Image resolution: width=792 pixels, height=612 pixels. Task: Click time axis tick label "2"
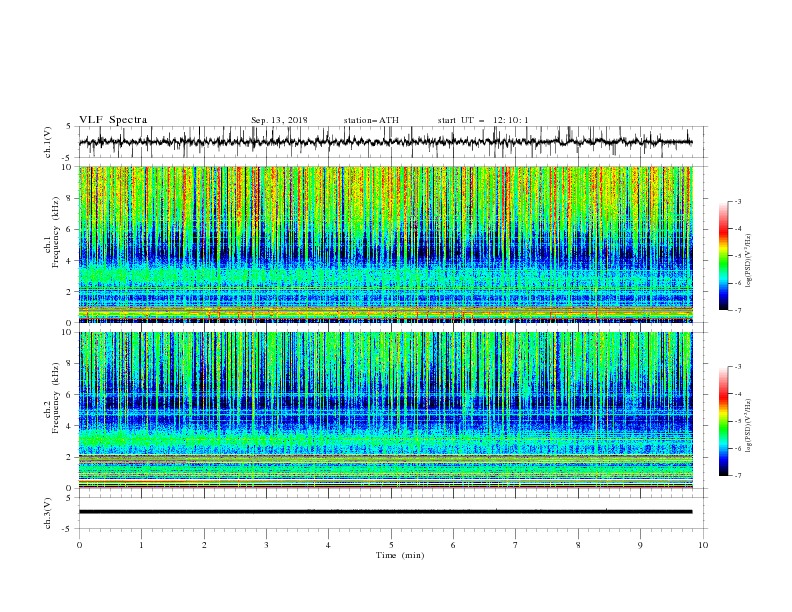(204, 545)
